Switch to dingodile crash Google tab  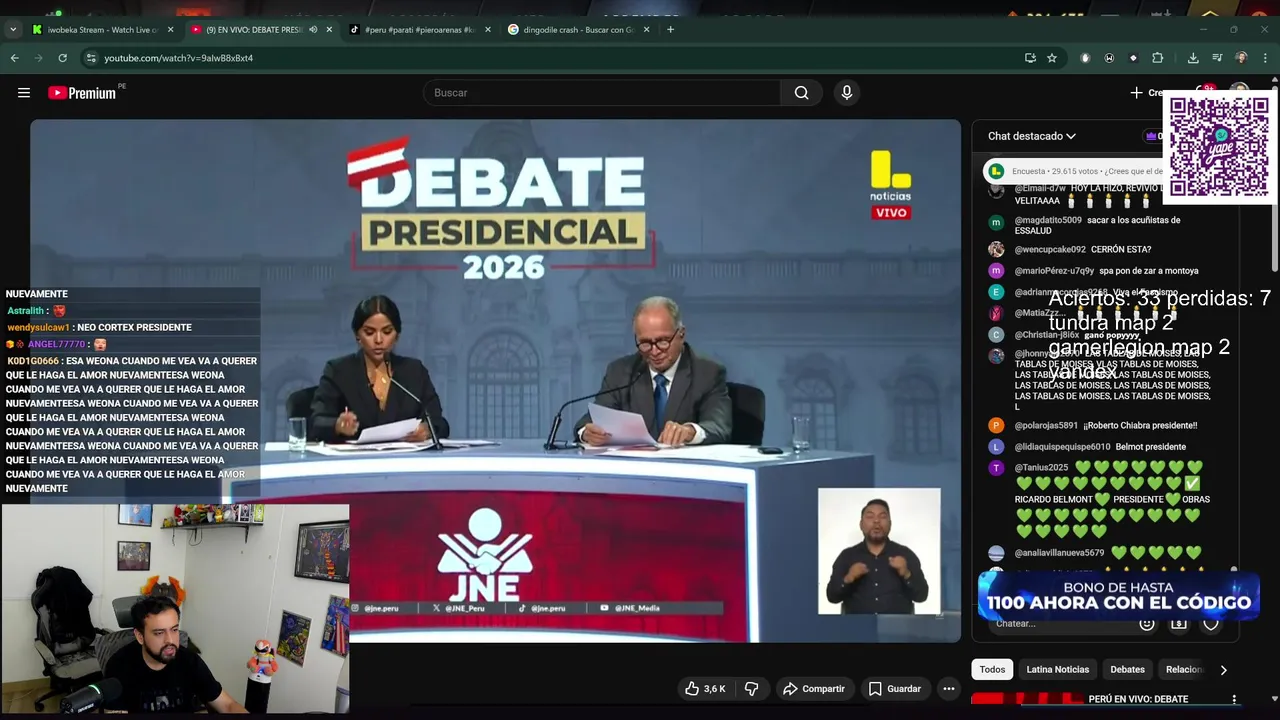click(x=577, y=30)
